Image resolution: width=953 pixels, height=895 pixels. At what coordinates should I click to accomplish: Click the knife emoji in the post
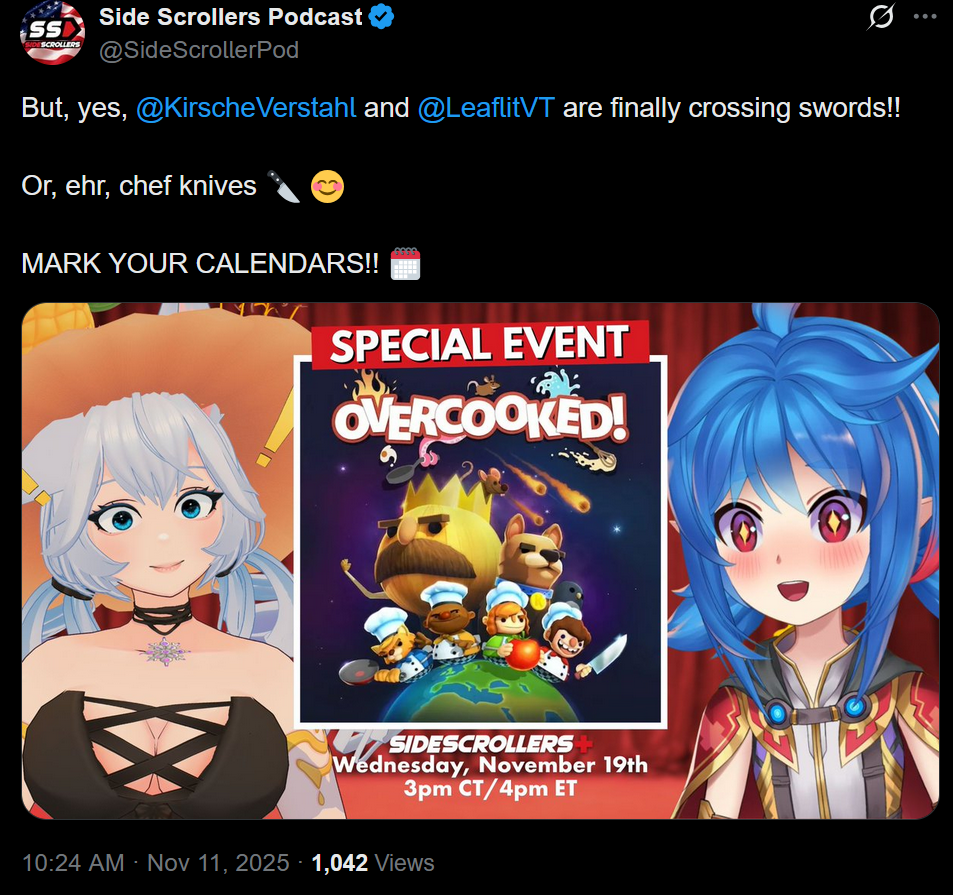pos(284,186)
